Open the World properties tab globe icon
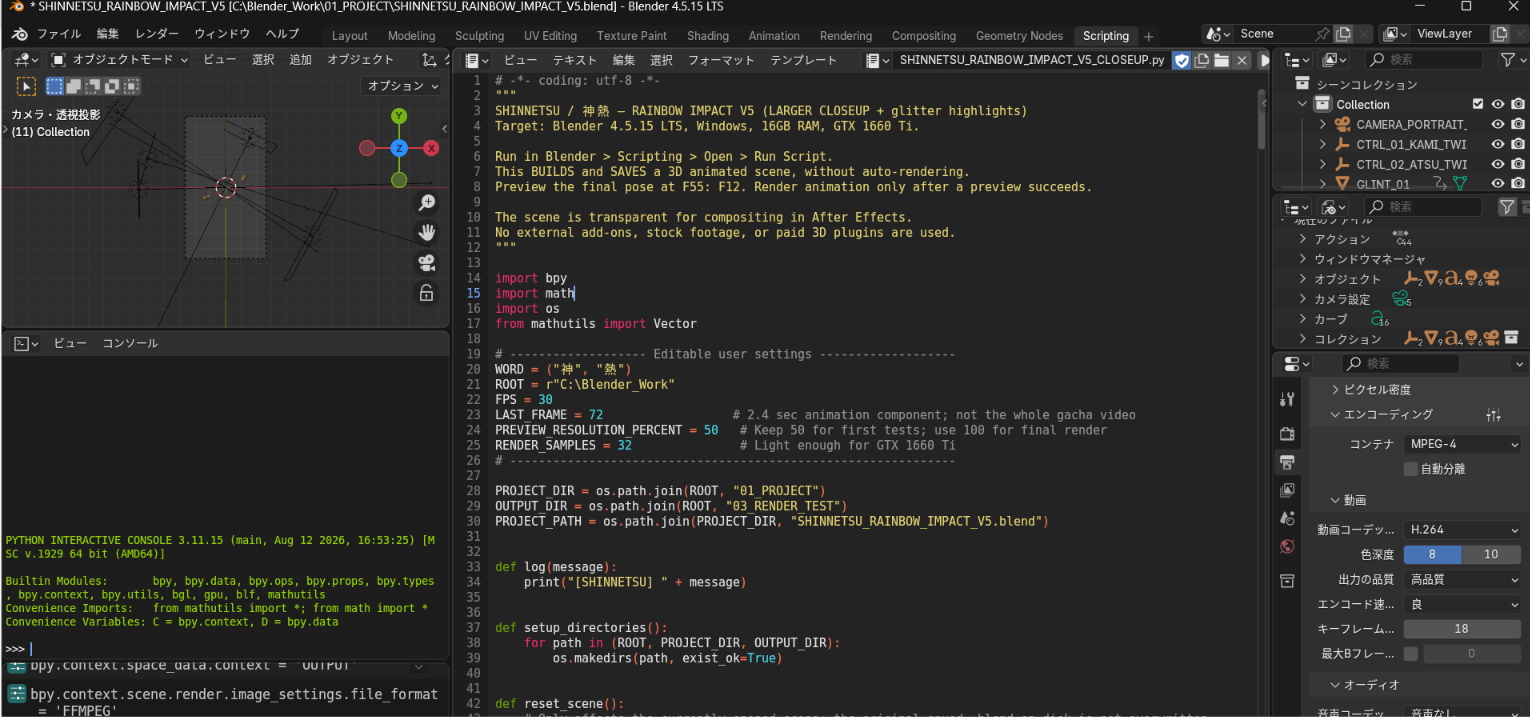 (x=1287, y=546)
